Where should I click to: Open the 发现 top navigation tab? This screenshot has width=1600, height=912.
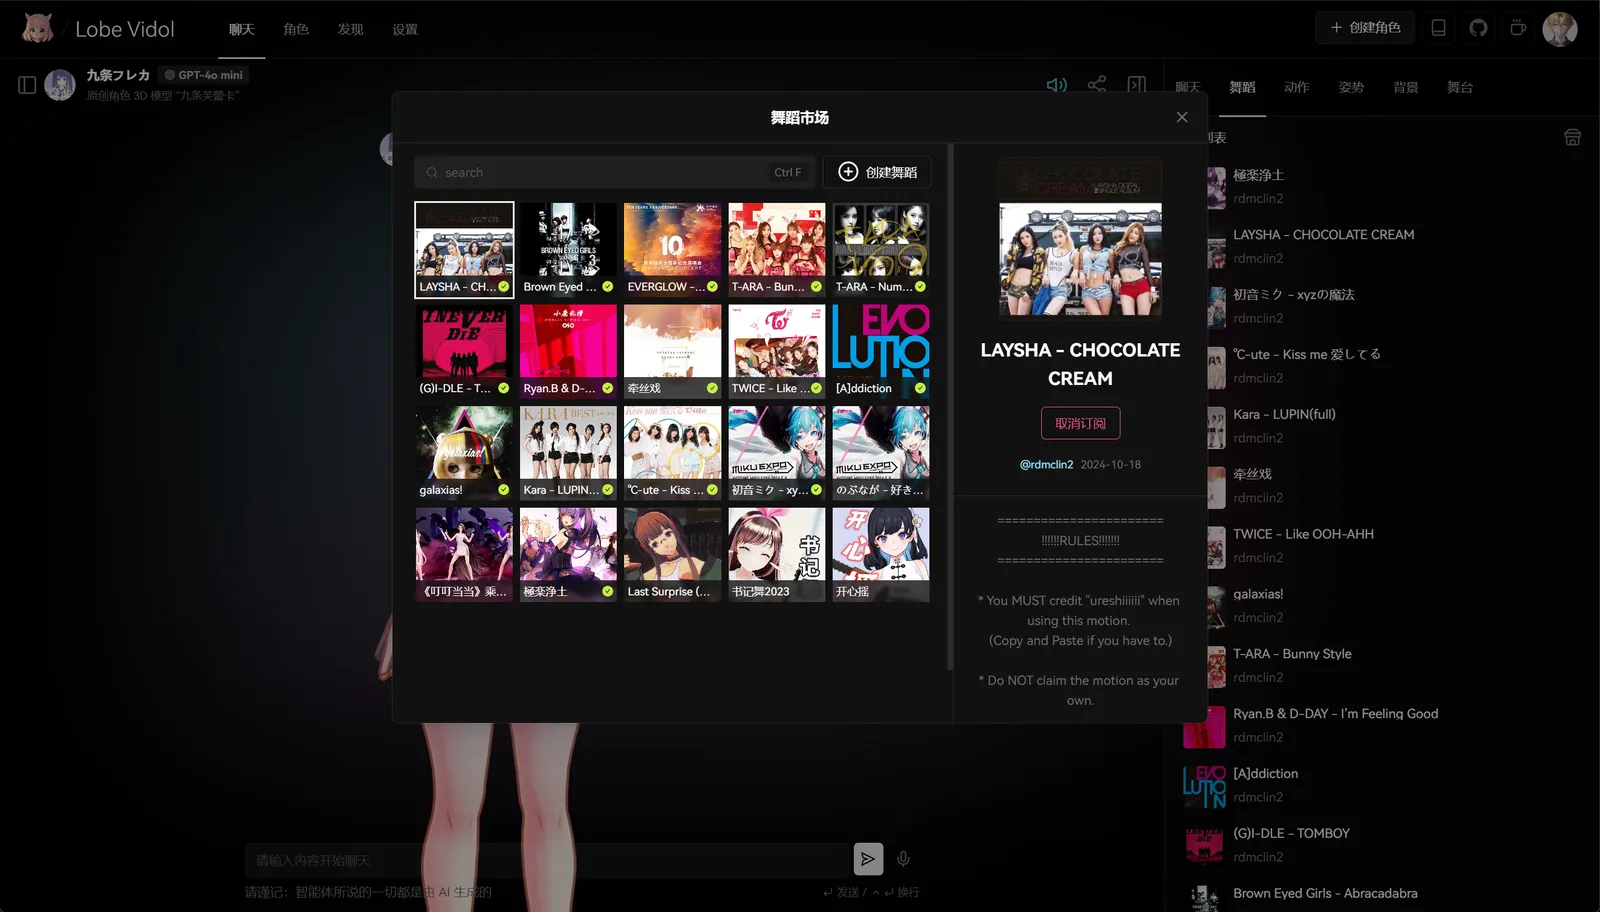350,29
